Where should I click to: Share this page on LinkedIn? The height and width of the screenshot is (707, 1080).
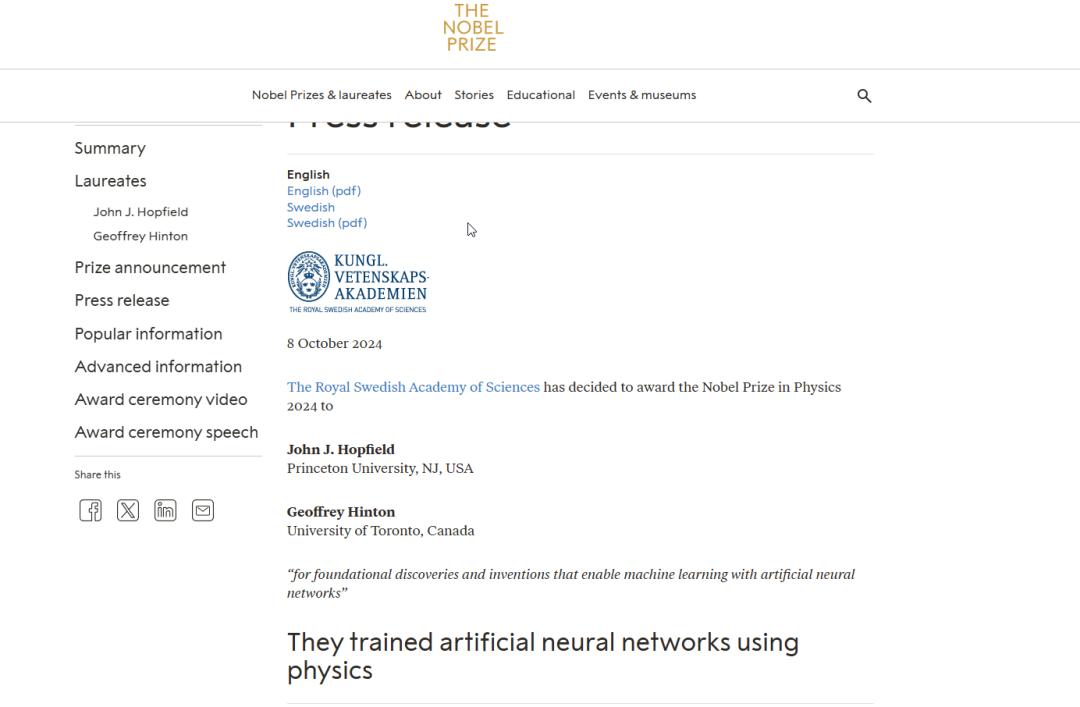click(x=165, y=511)
